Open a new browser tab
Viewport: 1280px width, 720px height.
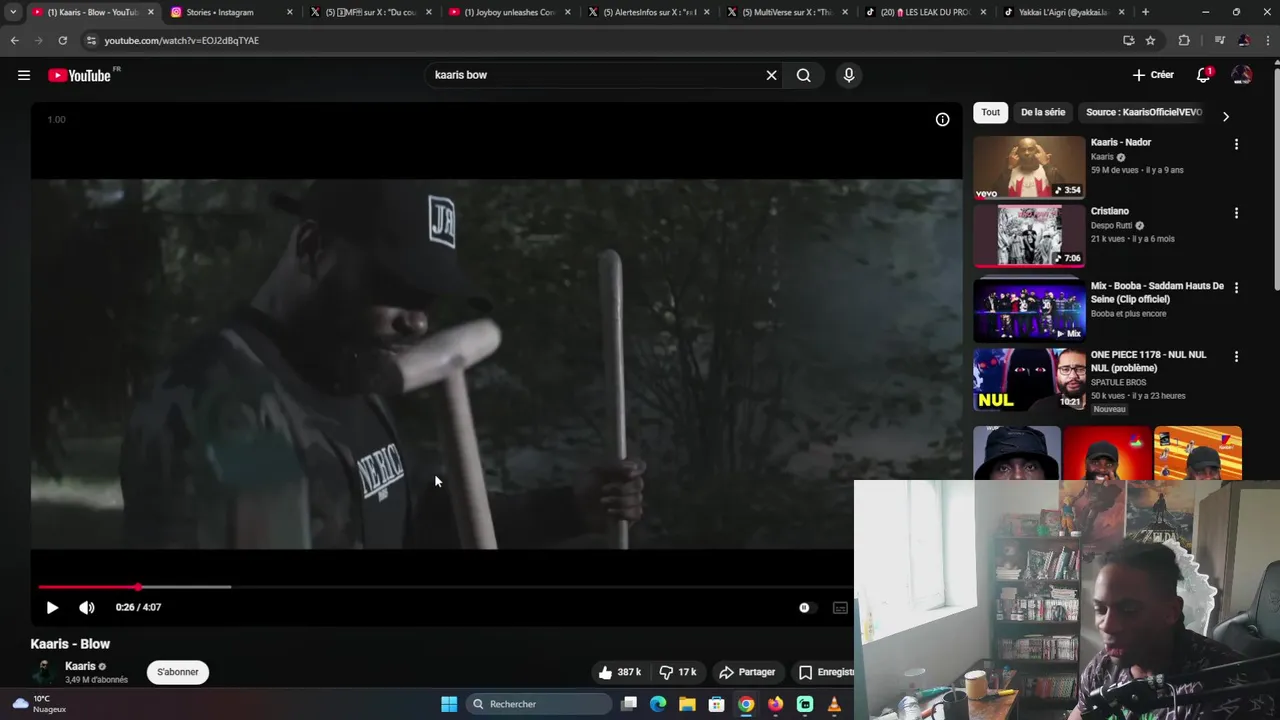coord(1145,12)
